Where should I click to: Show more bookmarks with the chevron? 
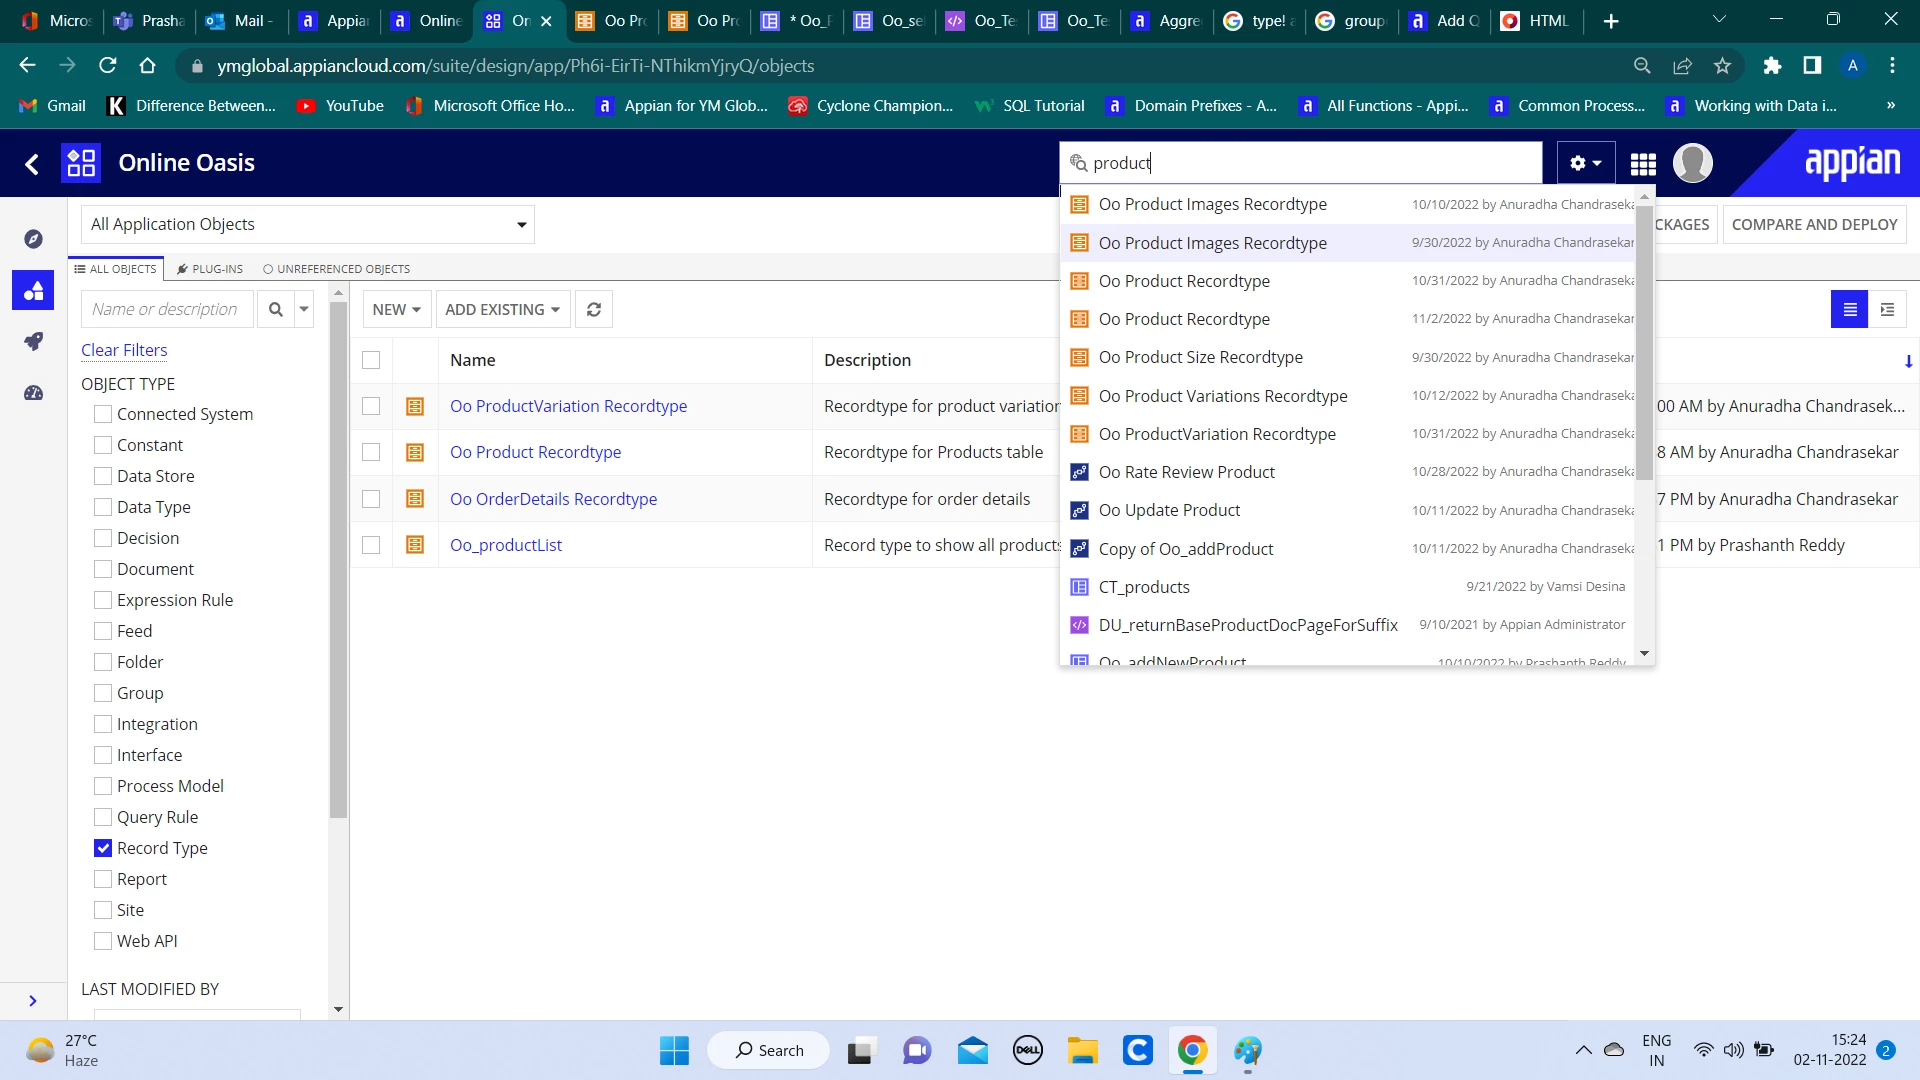point(1890,106)
